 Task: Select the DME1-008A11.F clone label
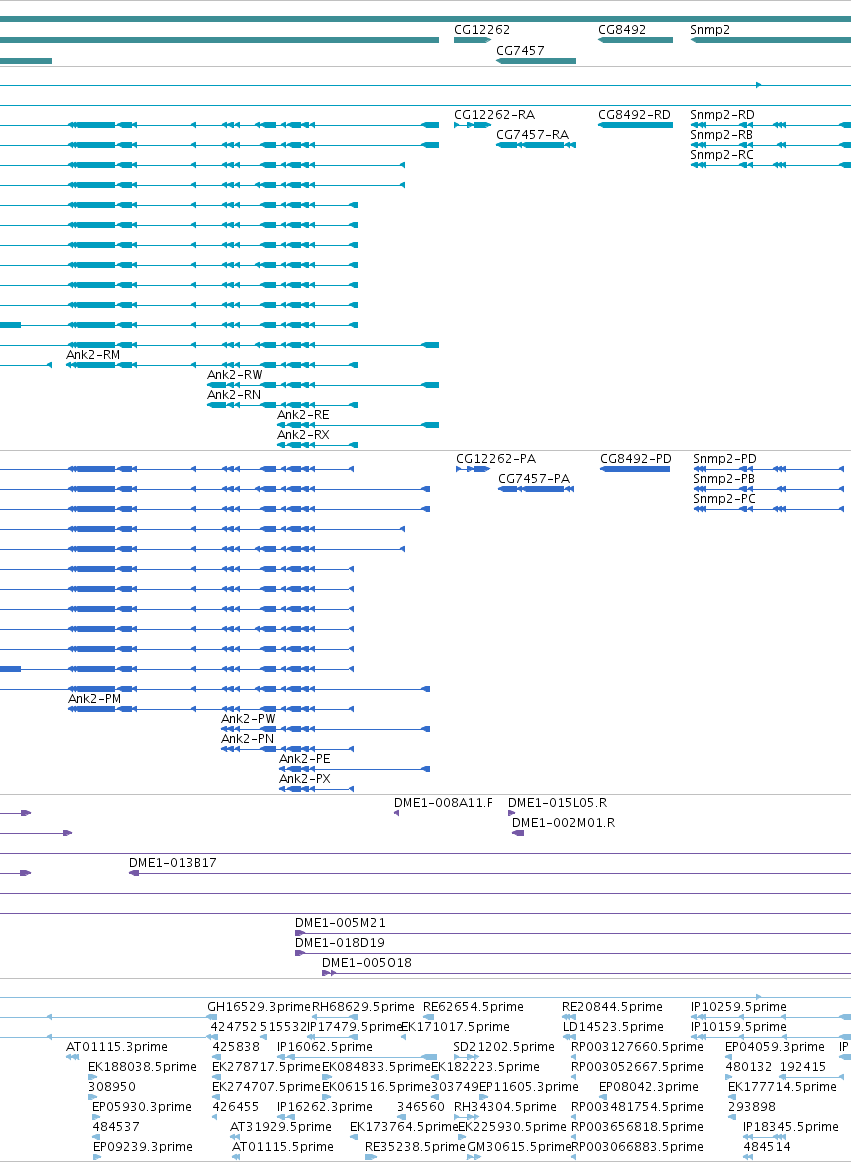(x=443, y=803)
